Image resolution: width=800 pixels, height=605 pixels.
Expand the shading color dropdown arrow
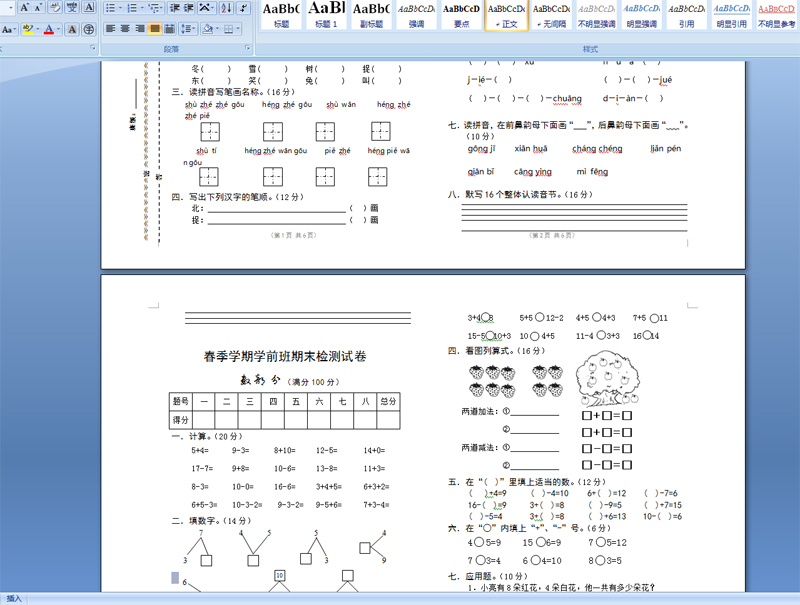click(x=216, y=29)
